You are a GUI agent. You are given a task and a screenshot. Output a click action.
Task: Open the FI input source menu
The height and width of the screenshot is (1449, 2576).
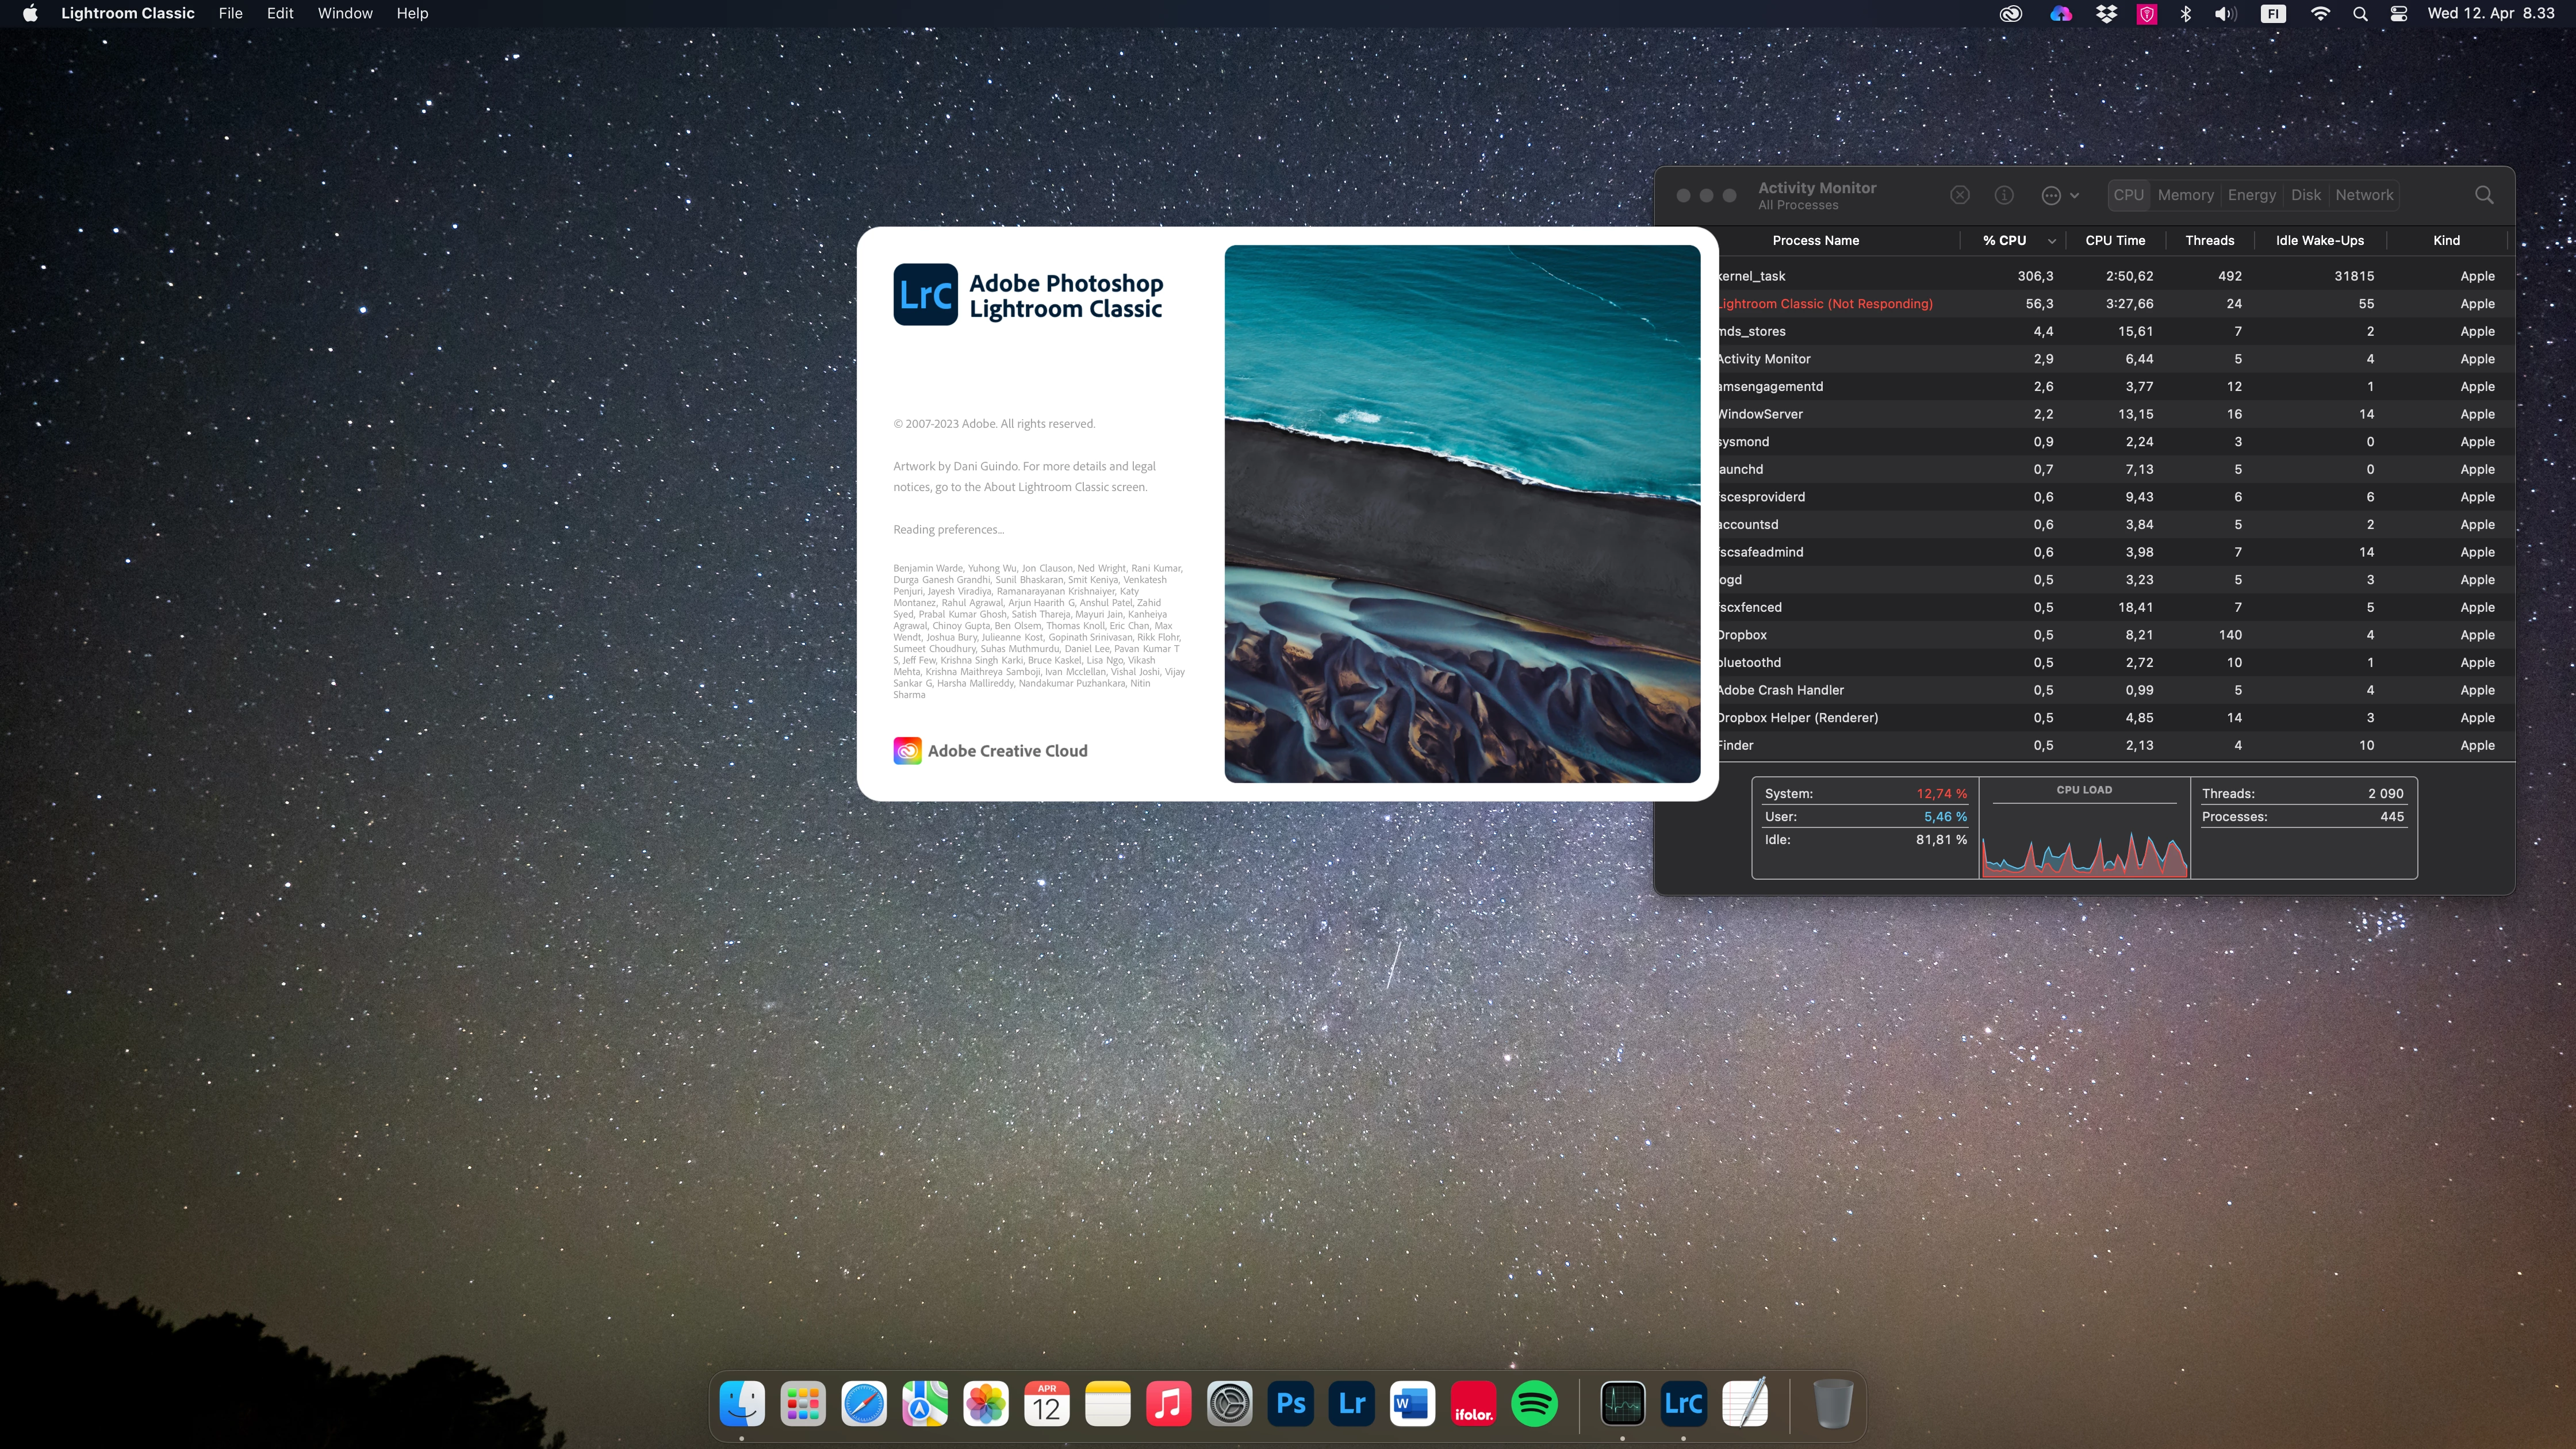click(2273, 14)
